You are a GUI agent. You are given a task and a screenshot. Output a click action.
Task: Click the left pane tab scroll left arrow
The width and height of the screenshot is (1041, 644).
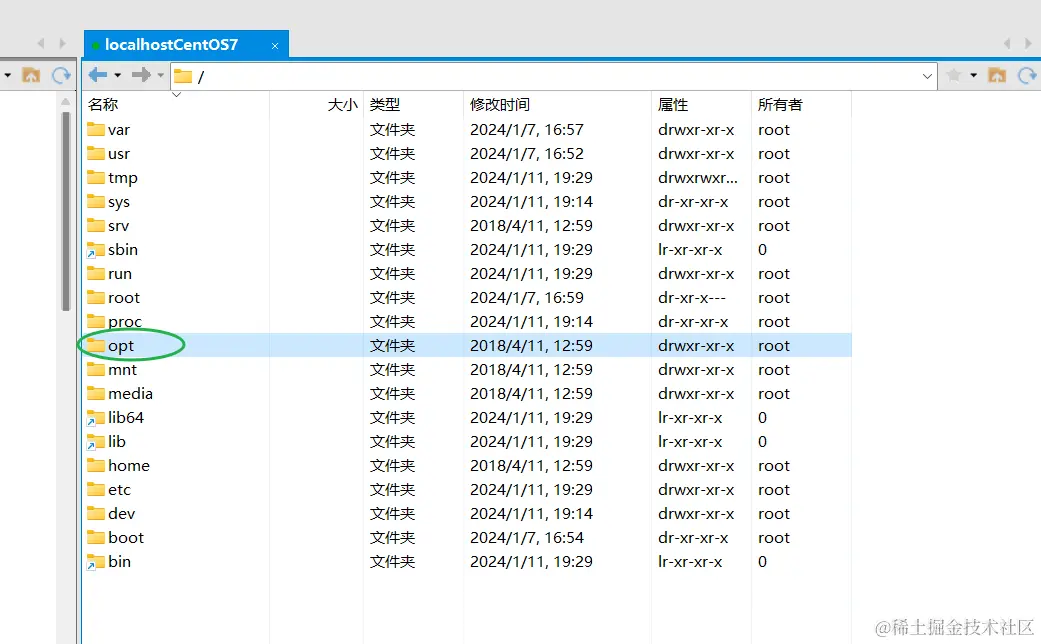pos(41,44)
